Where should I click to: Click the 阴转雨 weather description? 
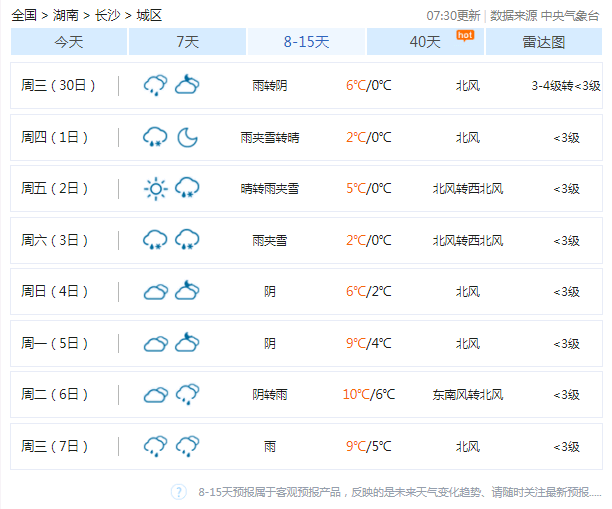(270, 395)
